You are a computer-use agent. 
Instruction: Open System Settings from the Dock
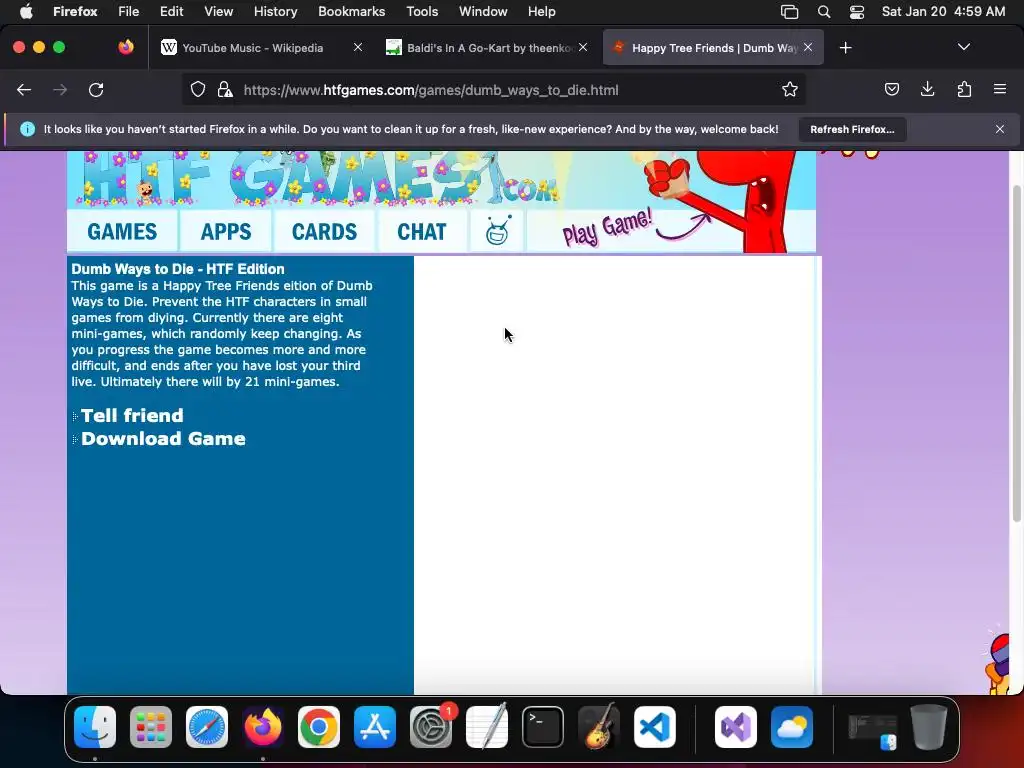pos(431,727)
